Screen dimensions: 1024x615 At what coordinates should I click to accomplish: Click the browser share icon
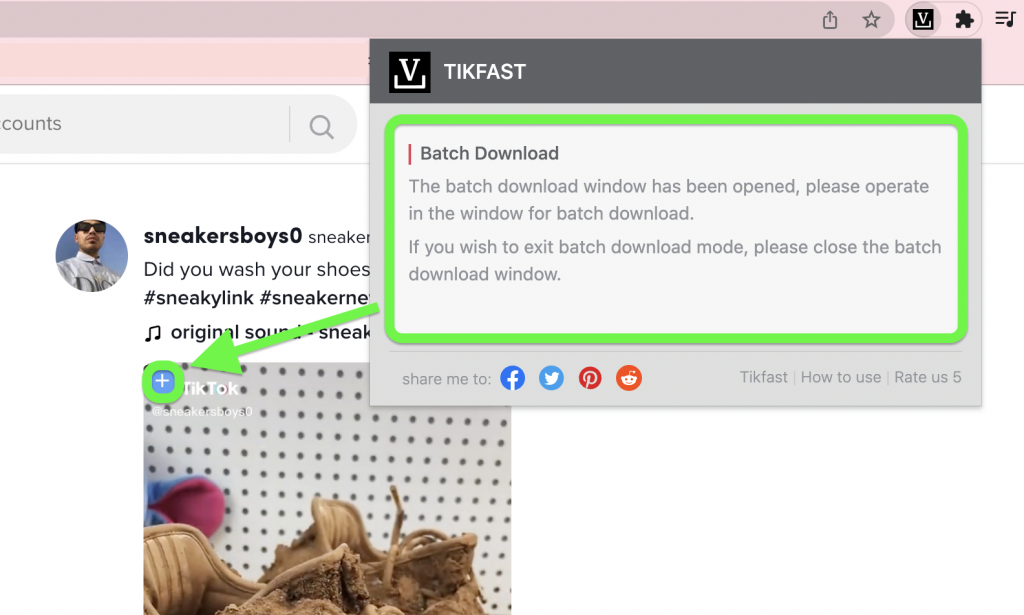point(829,20)
